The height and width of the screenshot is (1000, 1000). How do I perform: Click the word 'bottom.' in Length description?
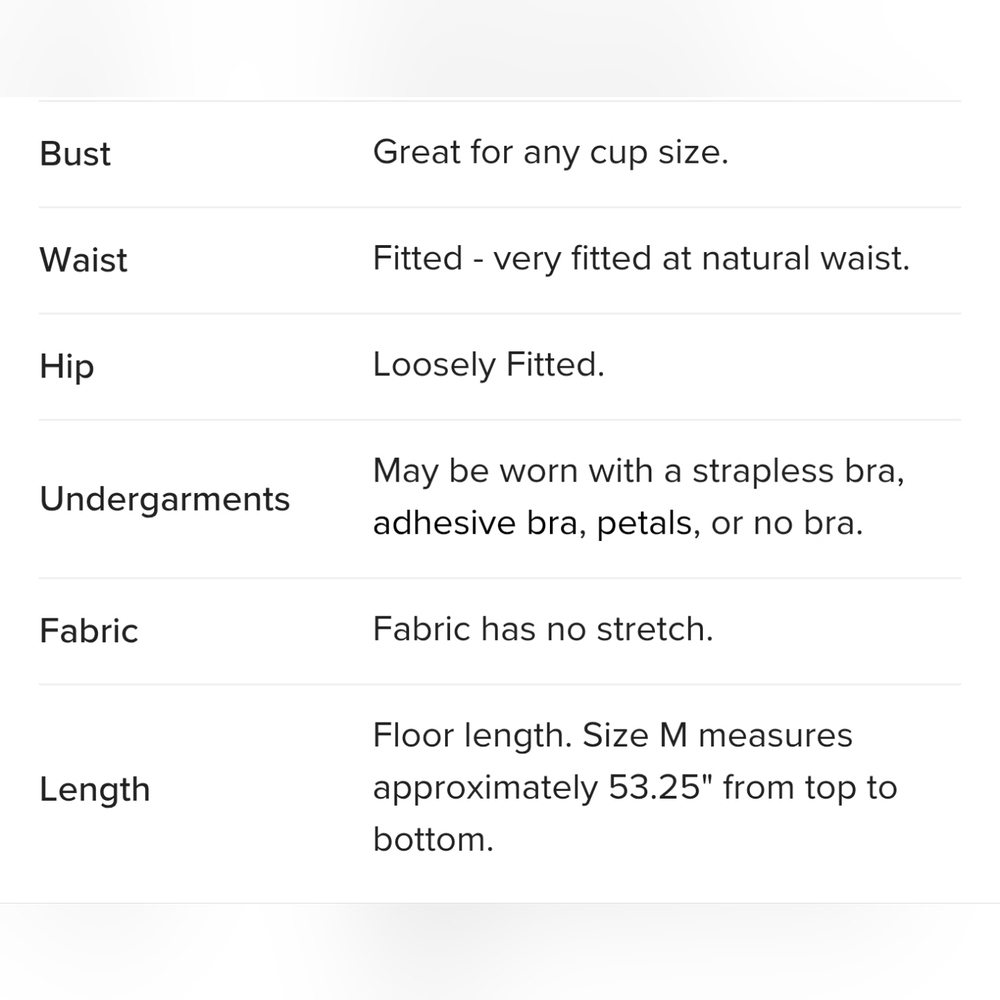click(434, 839)
